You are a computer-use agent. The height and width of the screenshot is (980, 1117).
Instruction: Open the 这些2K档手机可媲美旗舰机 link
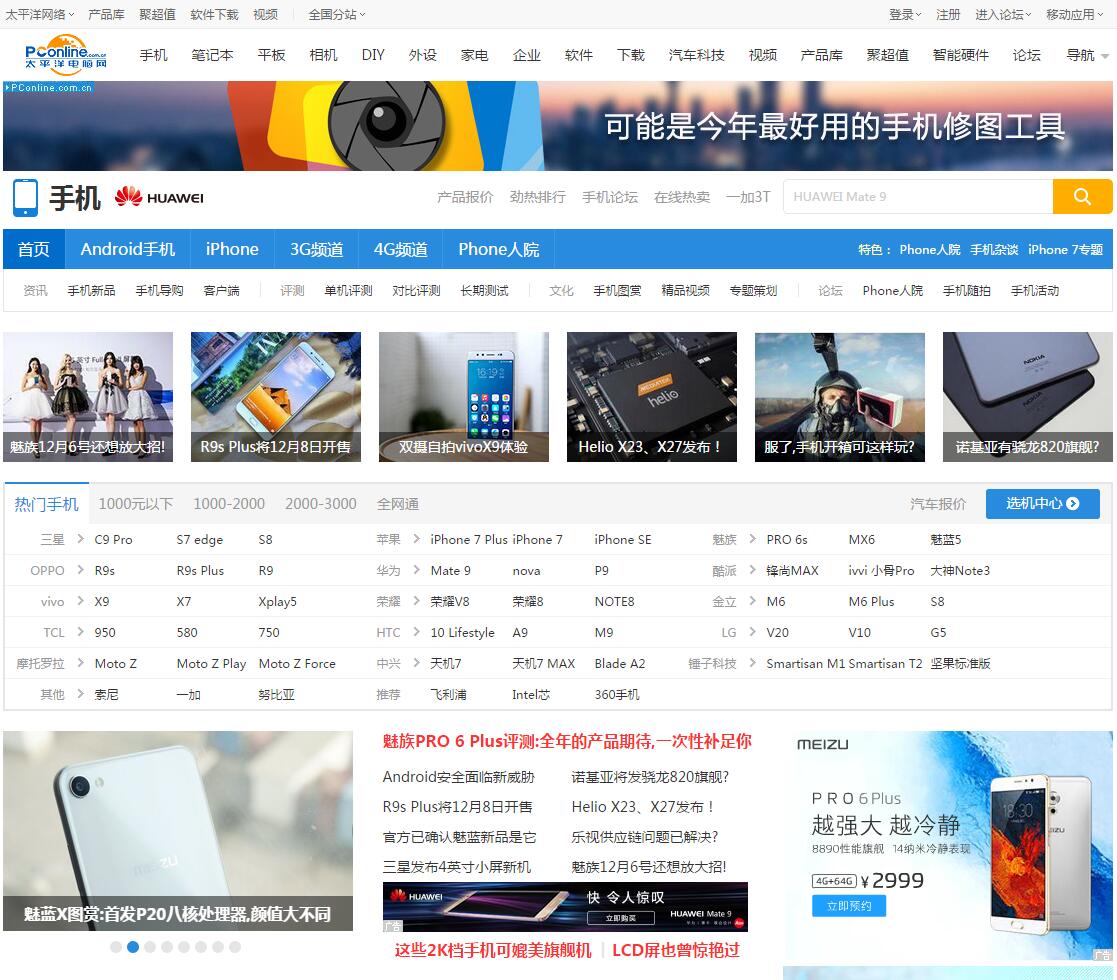click(493, 950)
